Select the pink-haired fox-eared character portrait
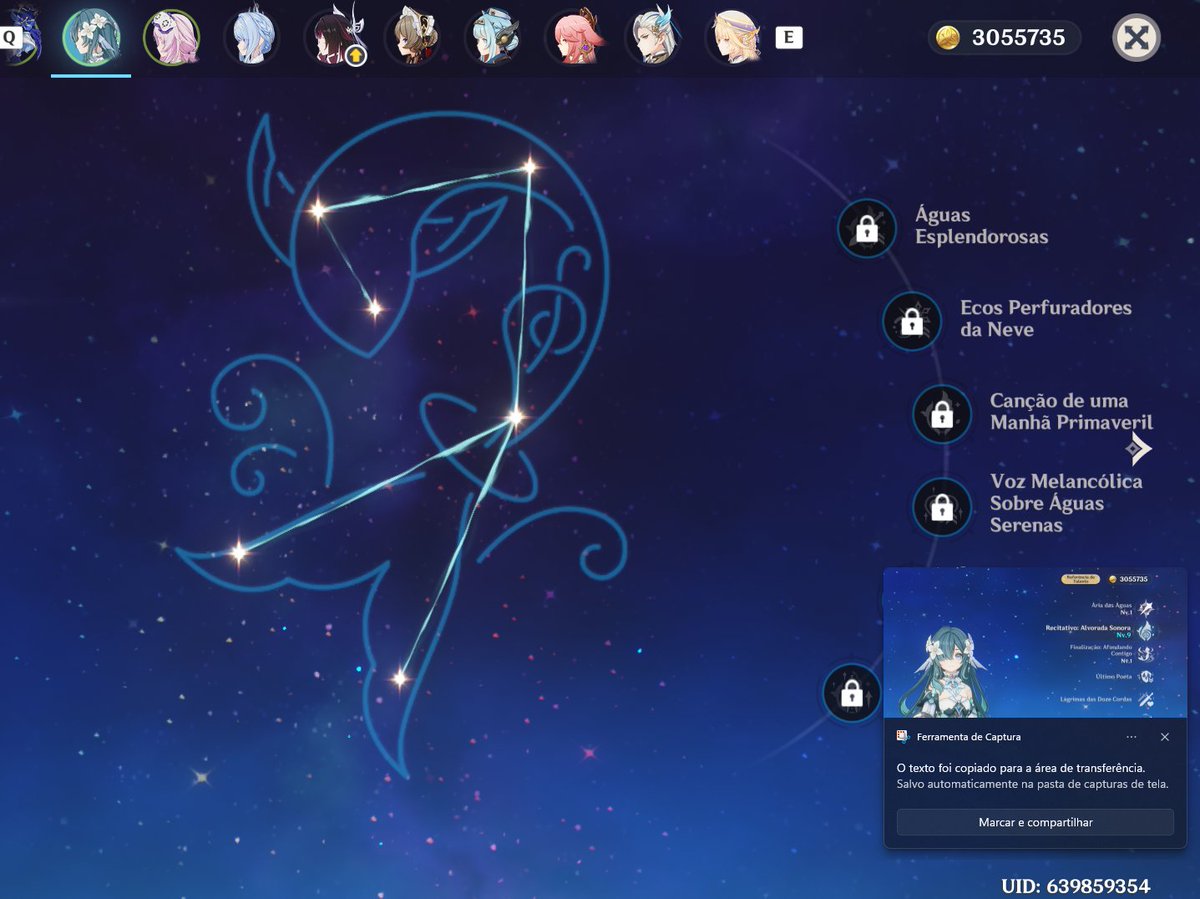This screenshot has height=899, width=1200. [x=573, y=38]
